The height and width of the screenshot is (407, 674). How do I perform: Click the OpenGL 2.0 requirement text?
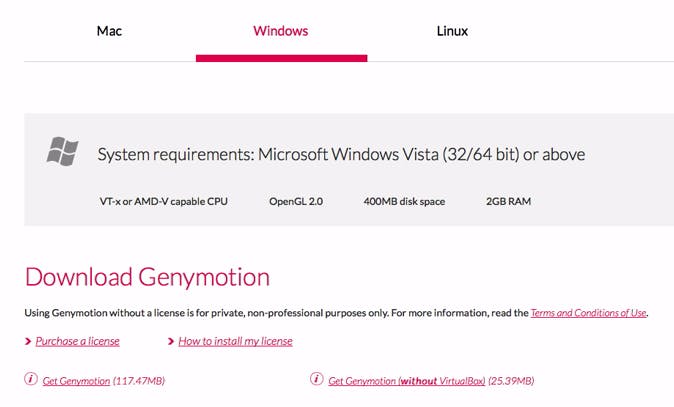coord(295,201)
